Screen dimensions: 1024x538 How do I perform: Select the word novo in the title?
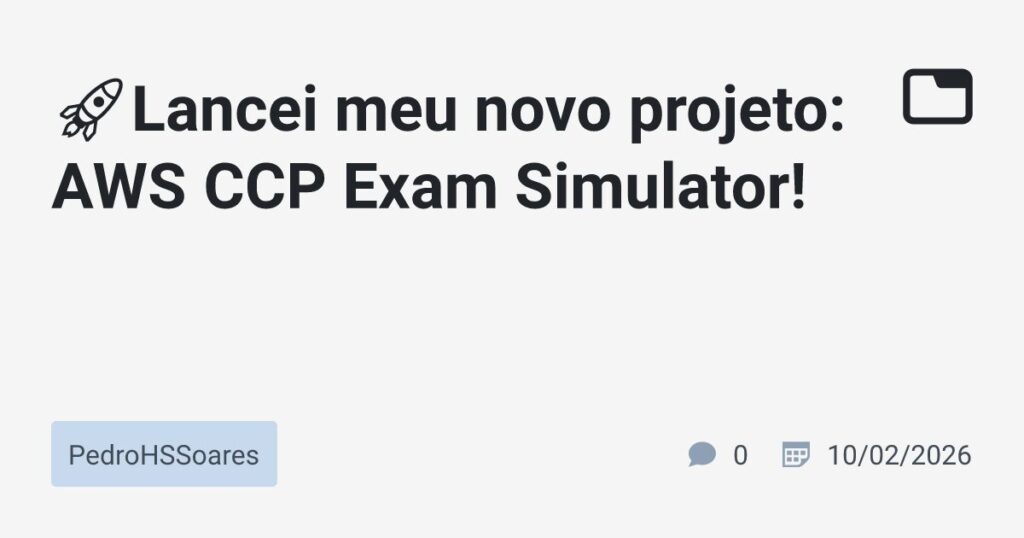[x=542, y=111]
